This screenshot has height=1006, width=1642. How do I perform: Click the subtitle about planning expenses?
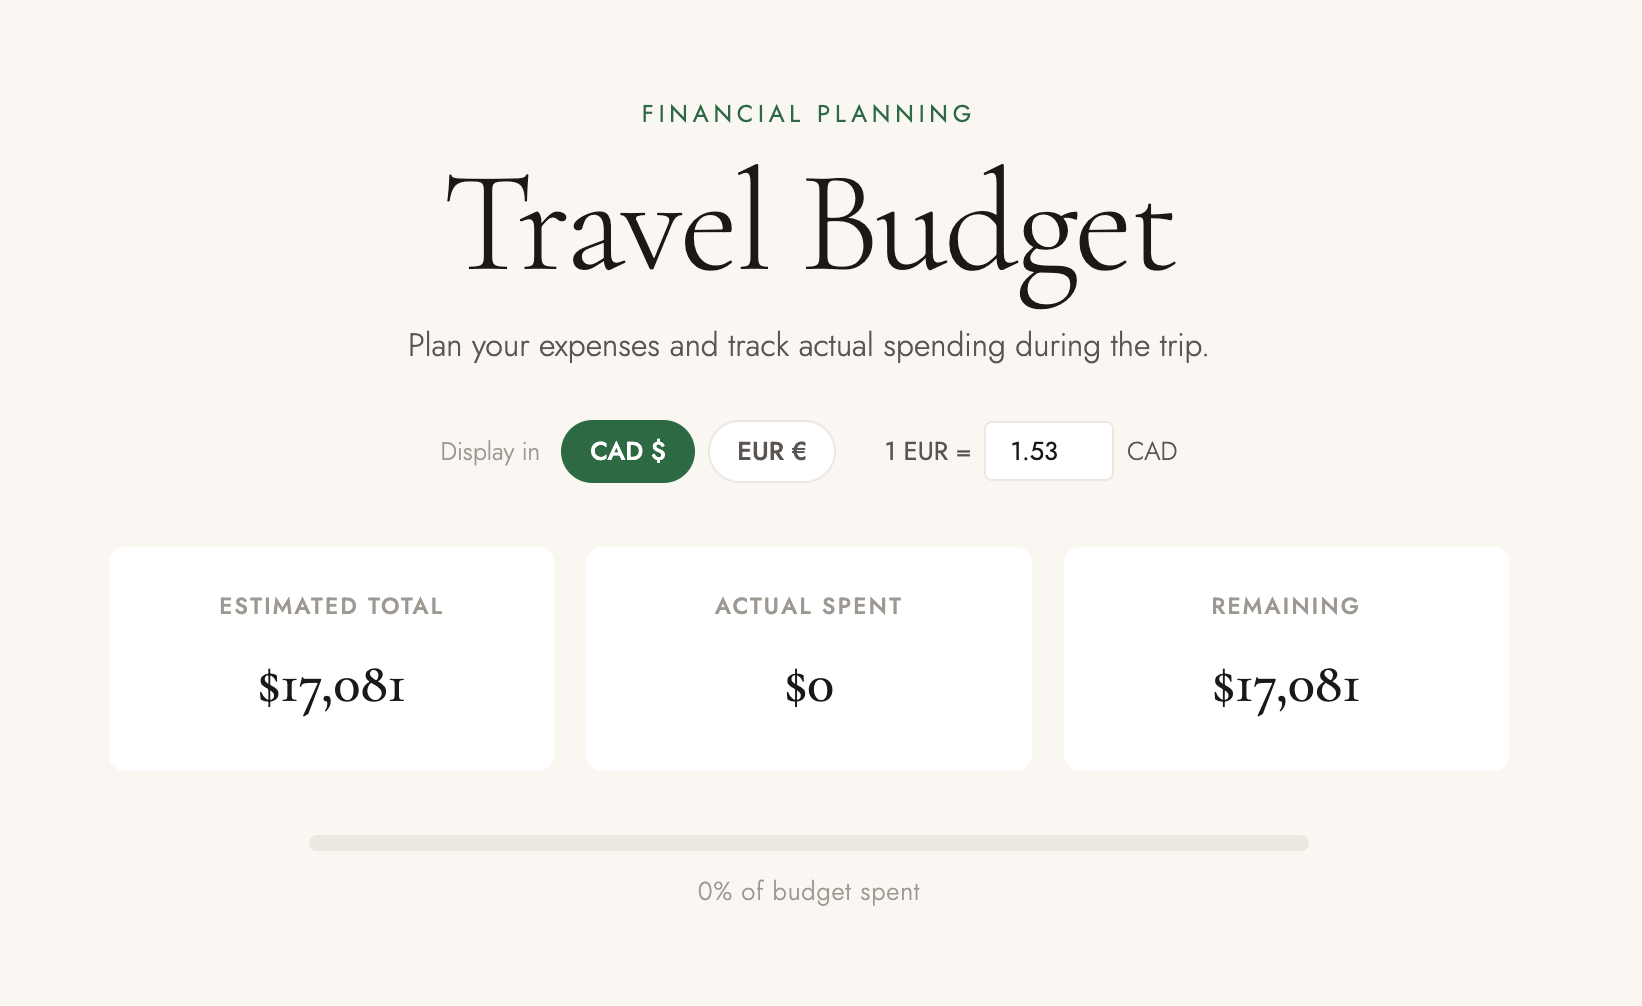pos(808,346)
